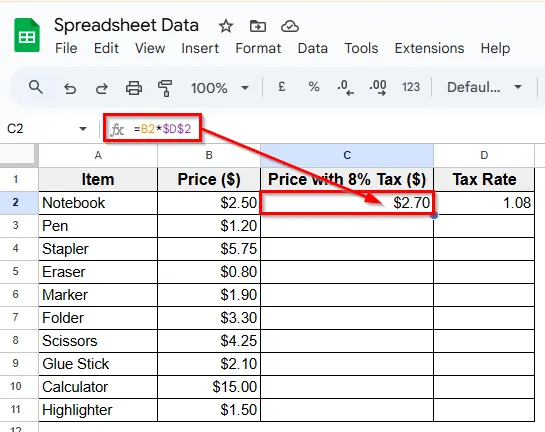This screenshot has width=545, height=432.
Task: Select the Glue Stick cell
Action: [98, 364]
